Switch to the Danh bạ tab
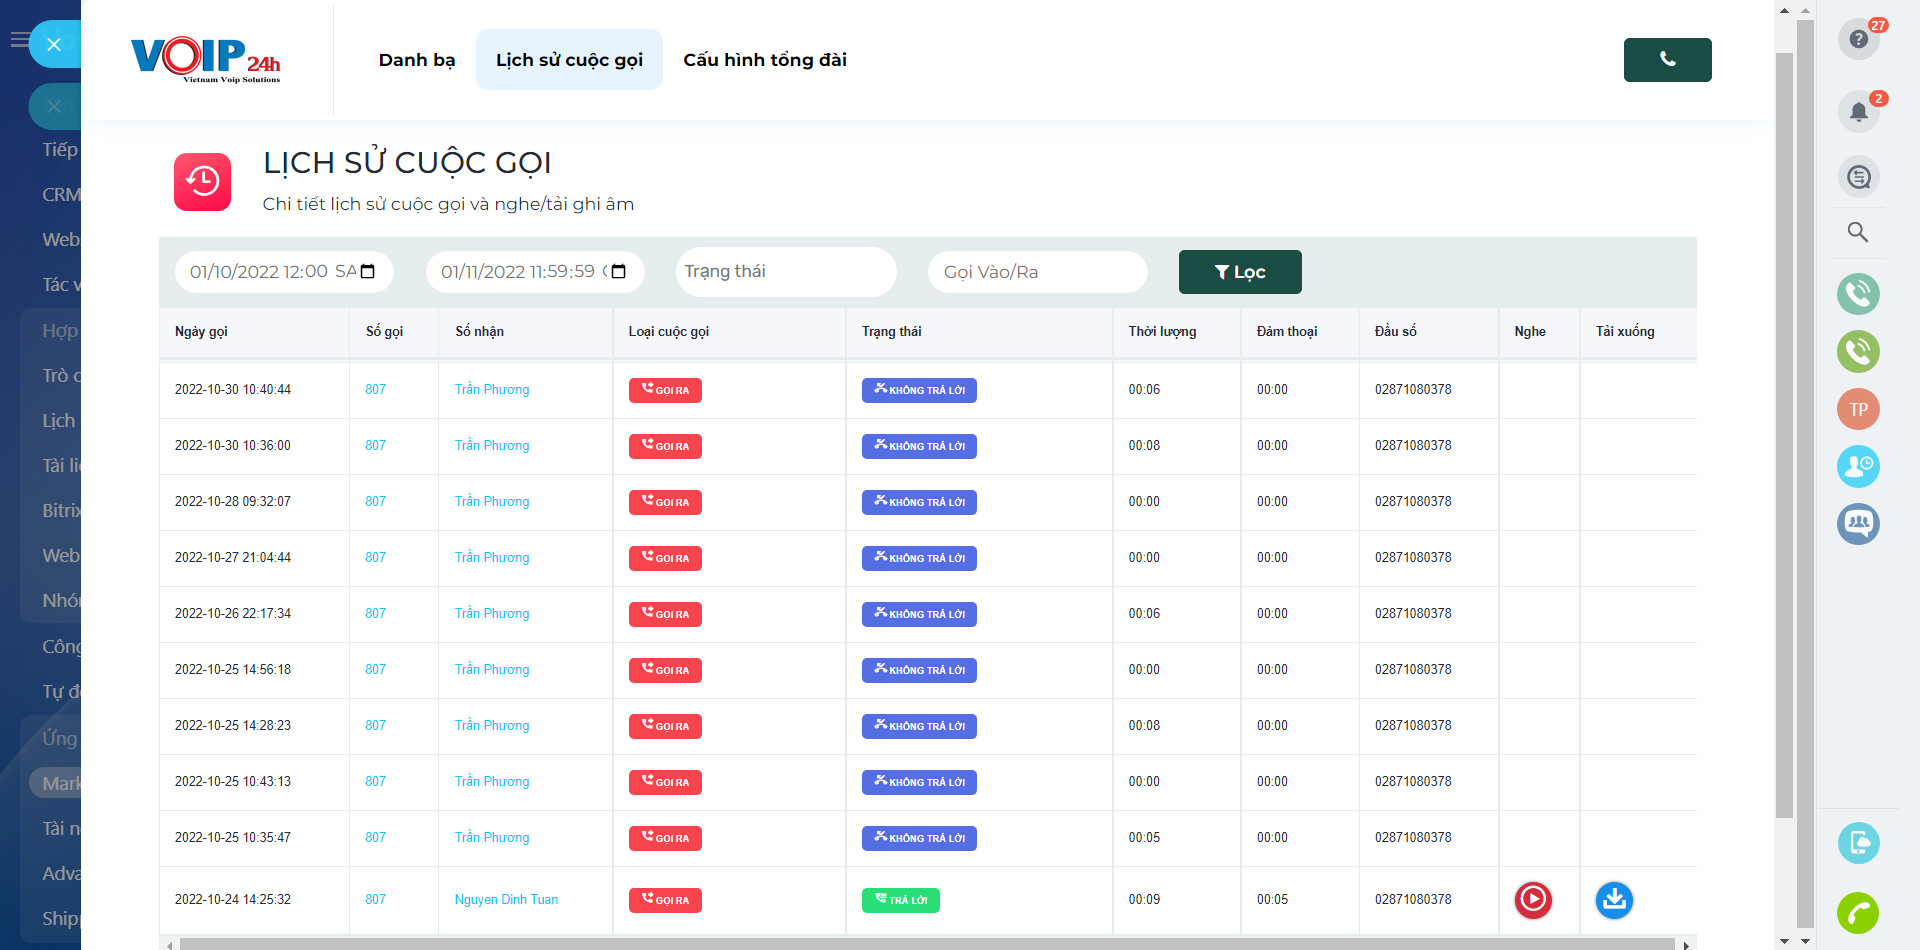This screenshot has width=1920, height=950. (x=417, y=60)
